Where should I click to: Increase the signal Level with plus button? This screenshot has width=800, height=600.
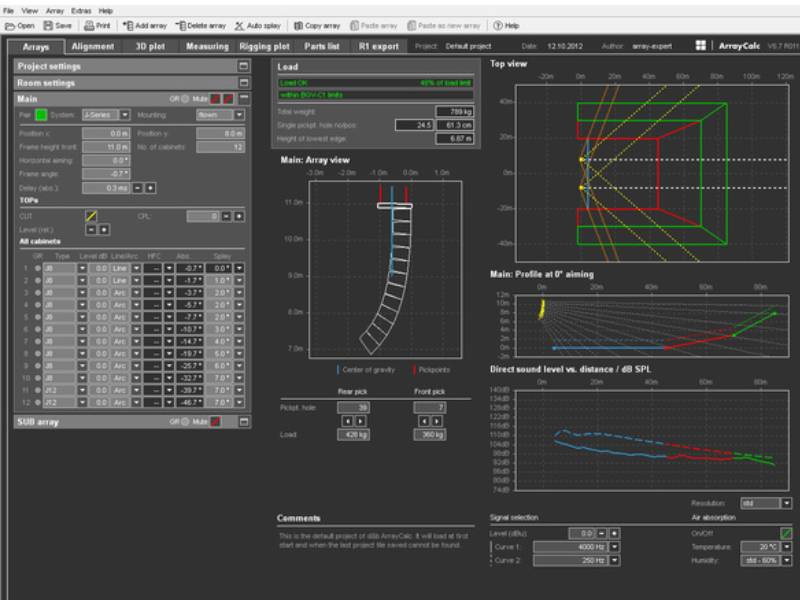point(615,533)
